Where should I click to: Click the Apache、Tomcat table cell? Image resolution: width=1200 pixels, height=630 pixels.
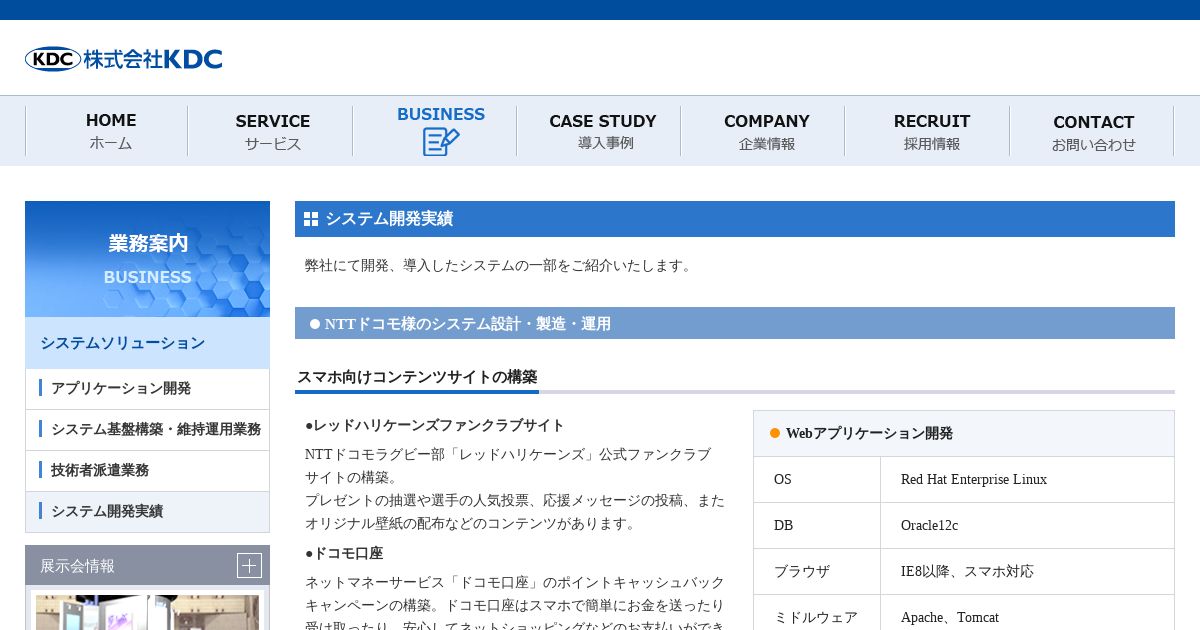click(1027, 614)
